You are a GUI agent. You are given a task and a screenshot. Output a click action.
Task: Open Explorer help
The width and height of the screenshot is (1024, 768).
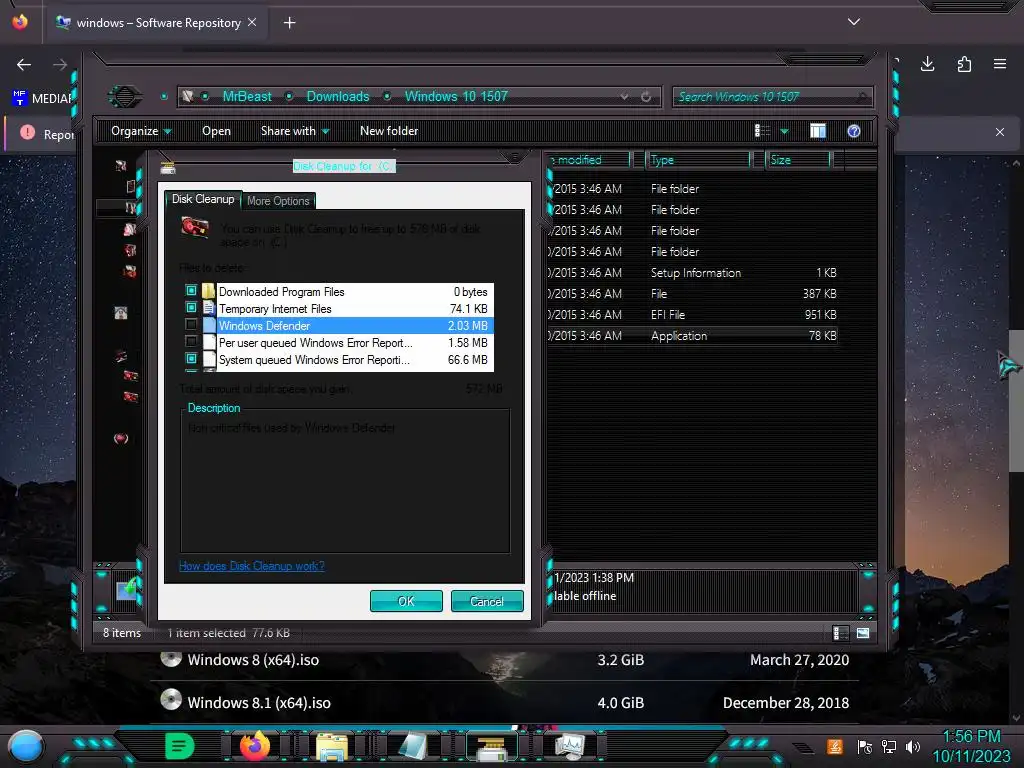pyautogui.click(x=854, y=131)
